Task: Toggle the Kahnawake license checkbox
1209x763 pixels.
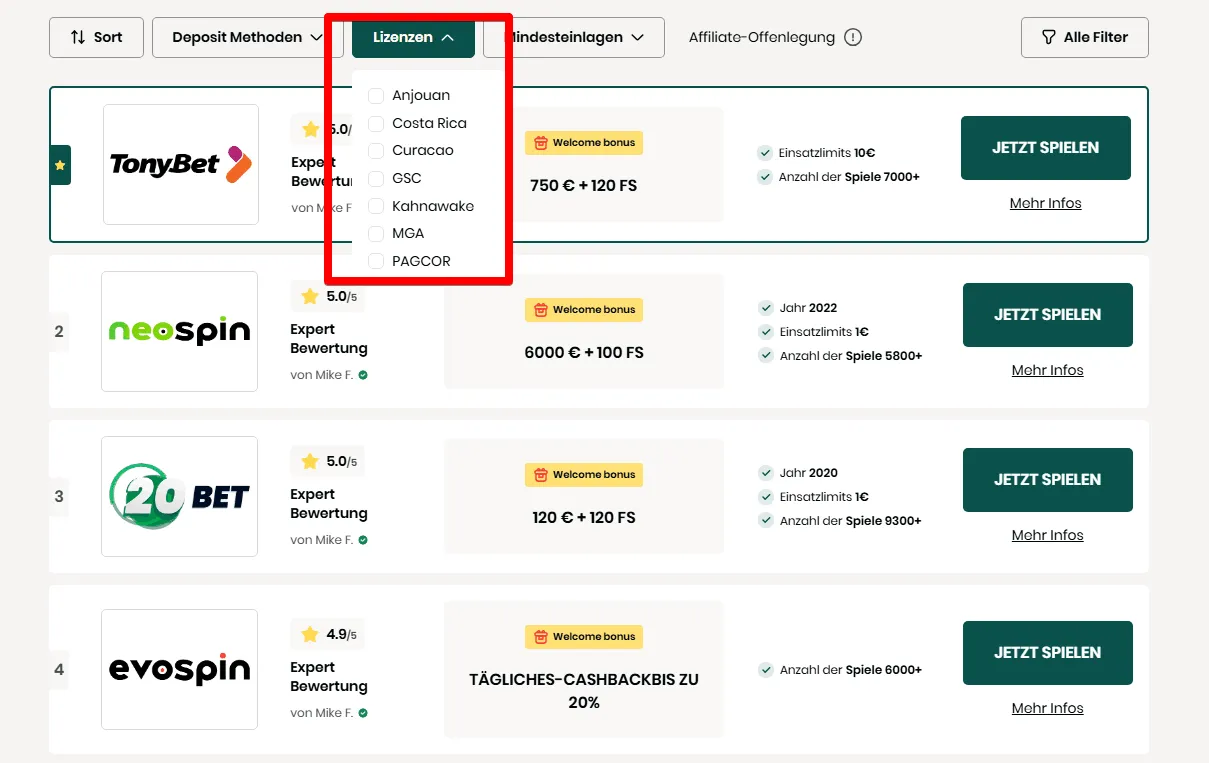Action: tap(376, 206)
